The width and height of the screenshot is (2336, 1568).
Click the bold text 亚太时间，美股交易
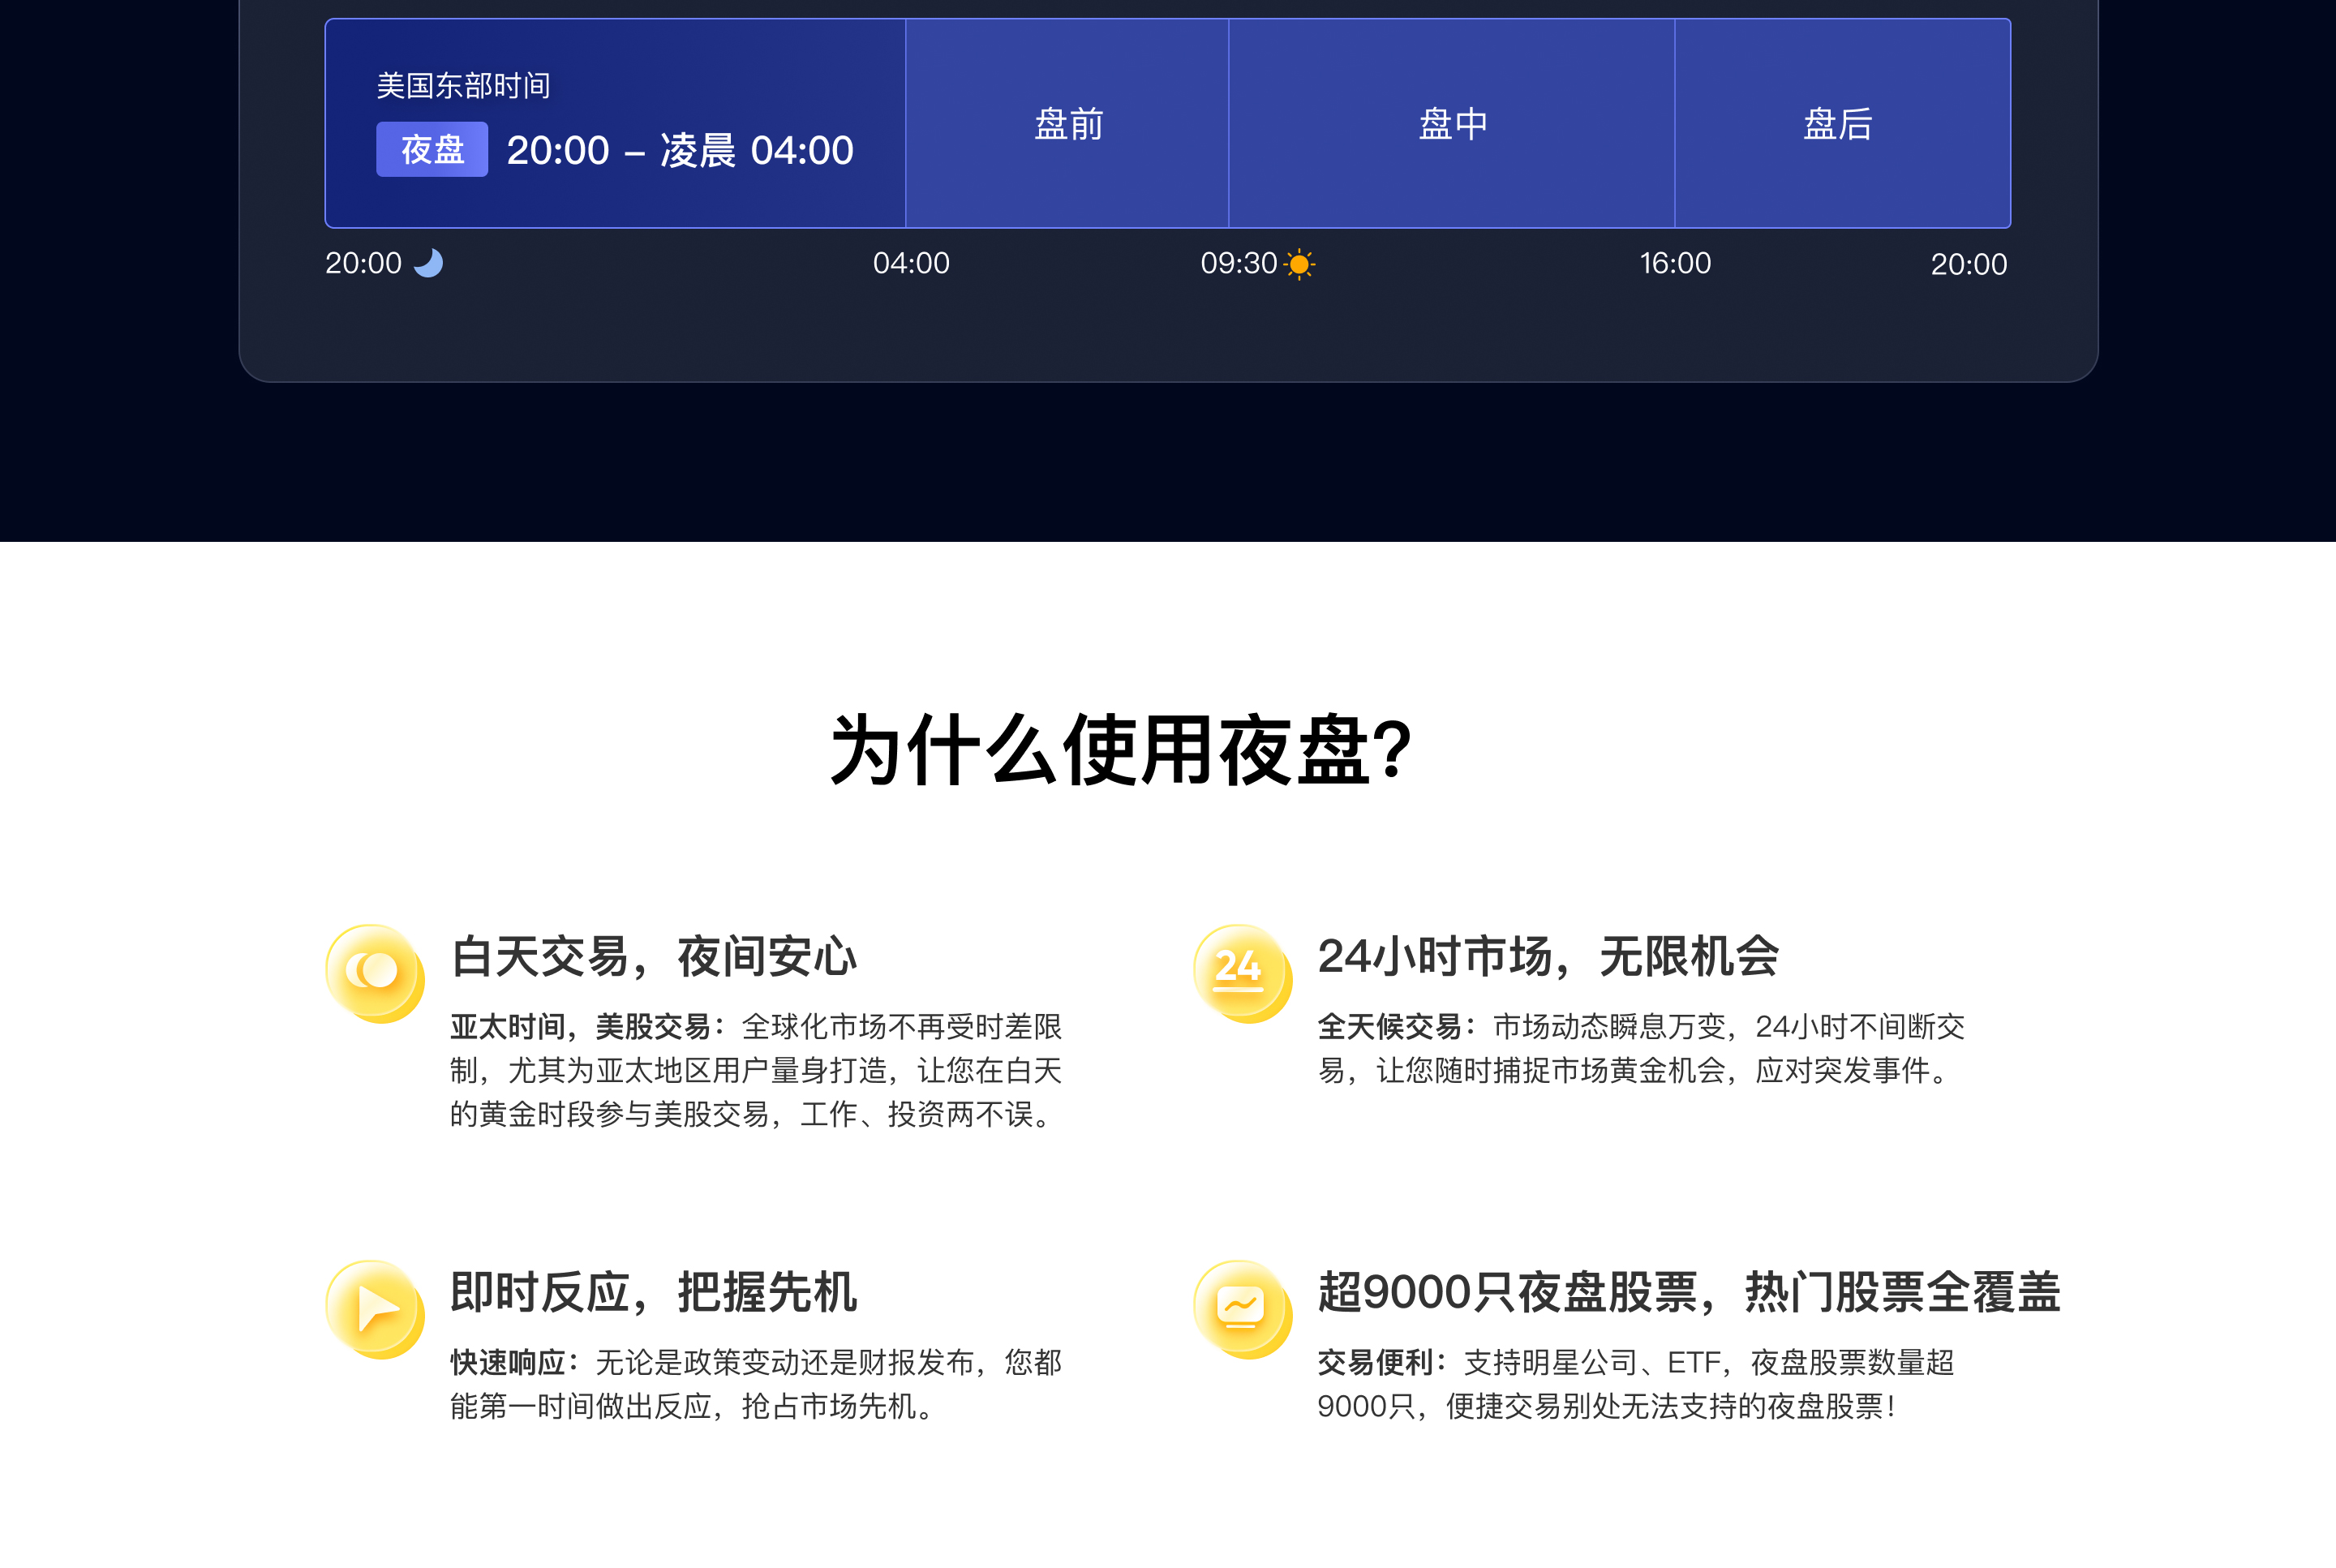(580, 1027)
